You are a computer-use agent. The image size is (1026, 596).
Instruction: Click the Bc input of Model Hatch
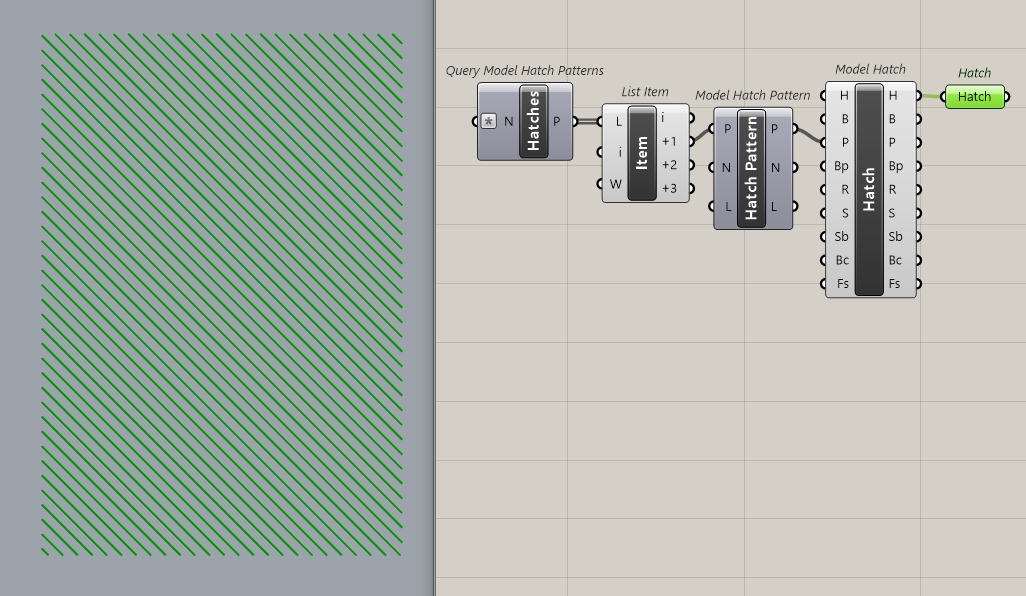point(842,260)
